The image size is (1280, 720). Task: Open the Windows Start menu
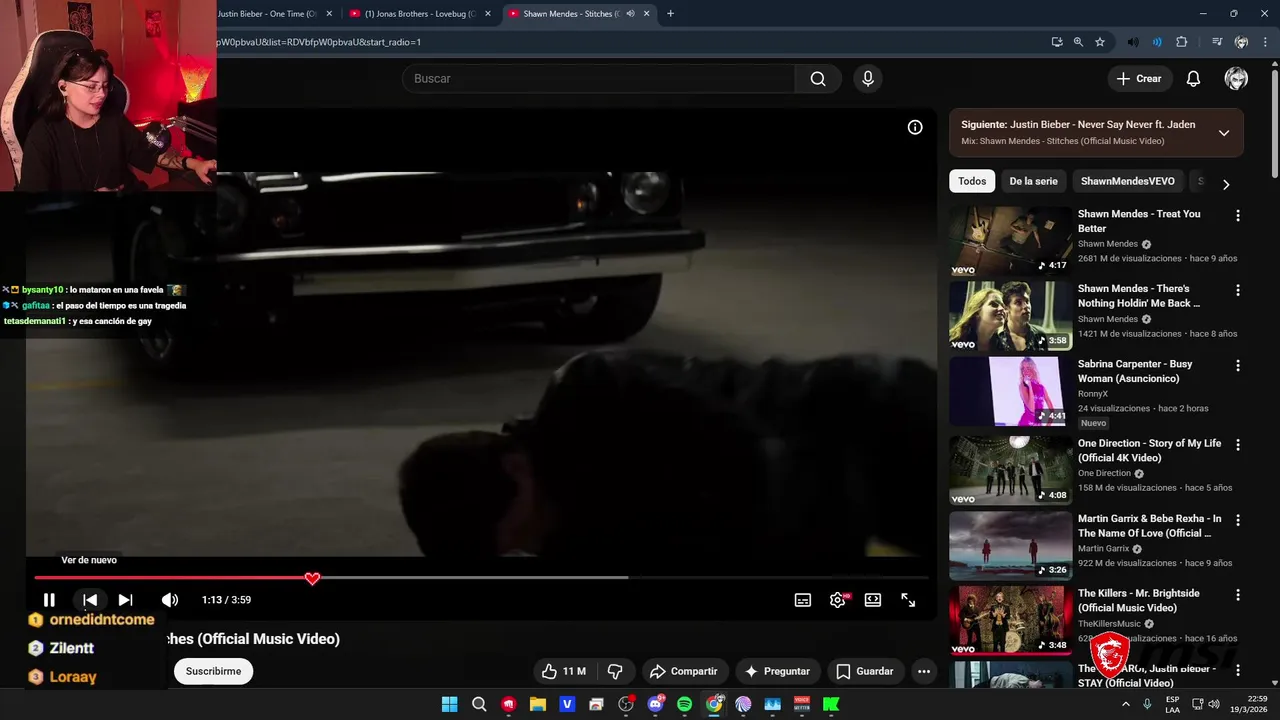click(x=450, y=704)
